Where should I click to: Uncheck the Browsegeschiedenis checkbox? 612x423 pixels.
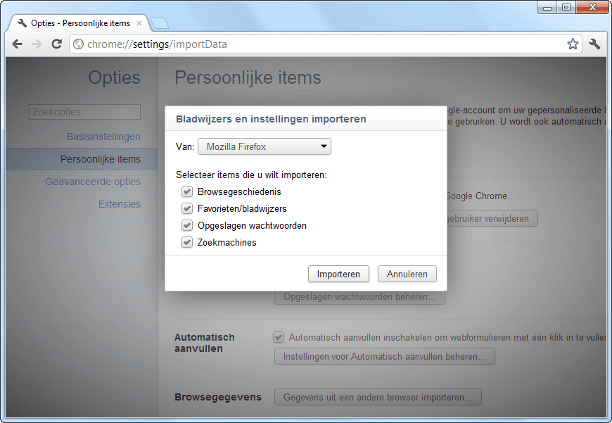(187, 192)
